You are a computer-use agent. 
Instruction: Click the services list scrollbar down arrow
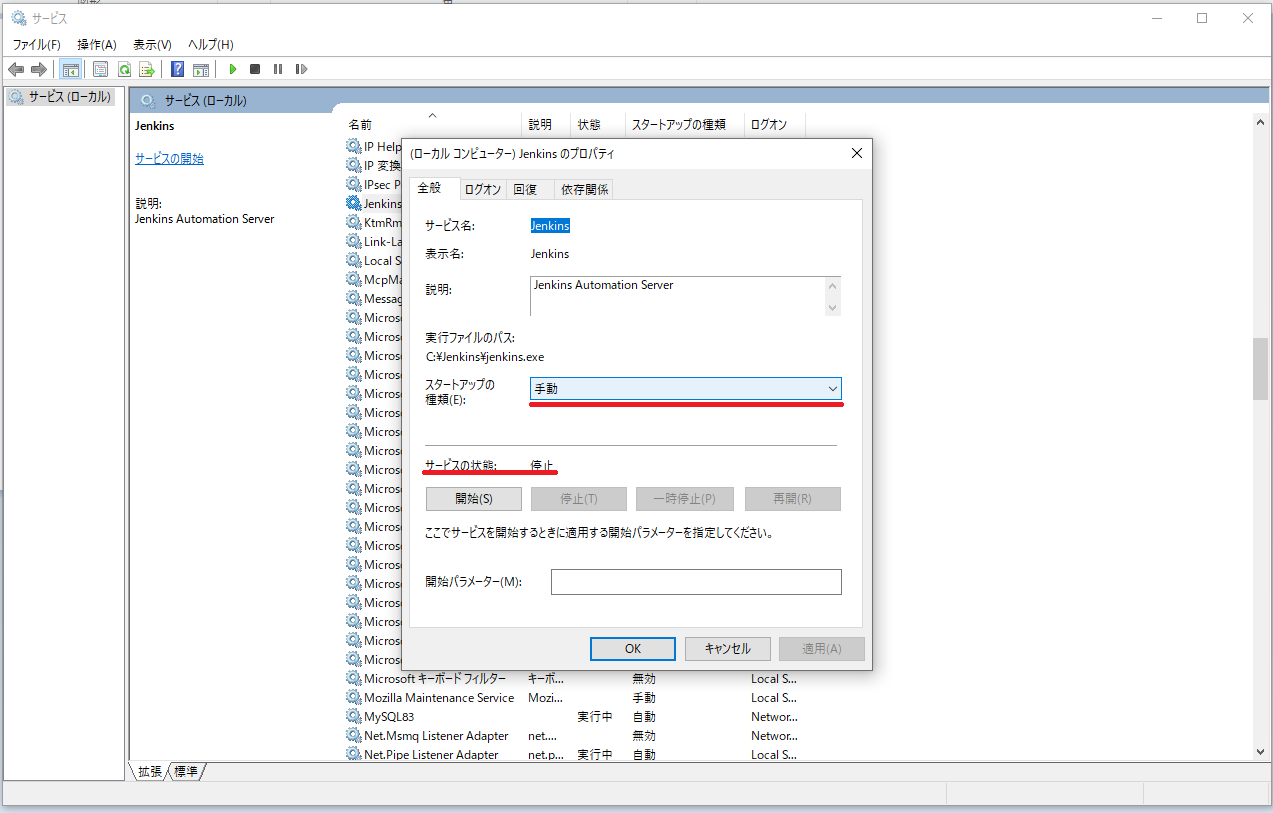tap(1260, 751)
